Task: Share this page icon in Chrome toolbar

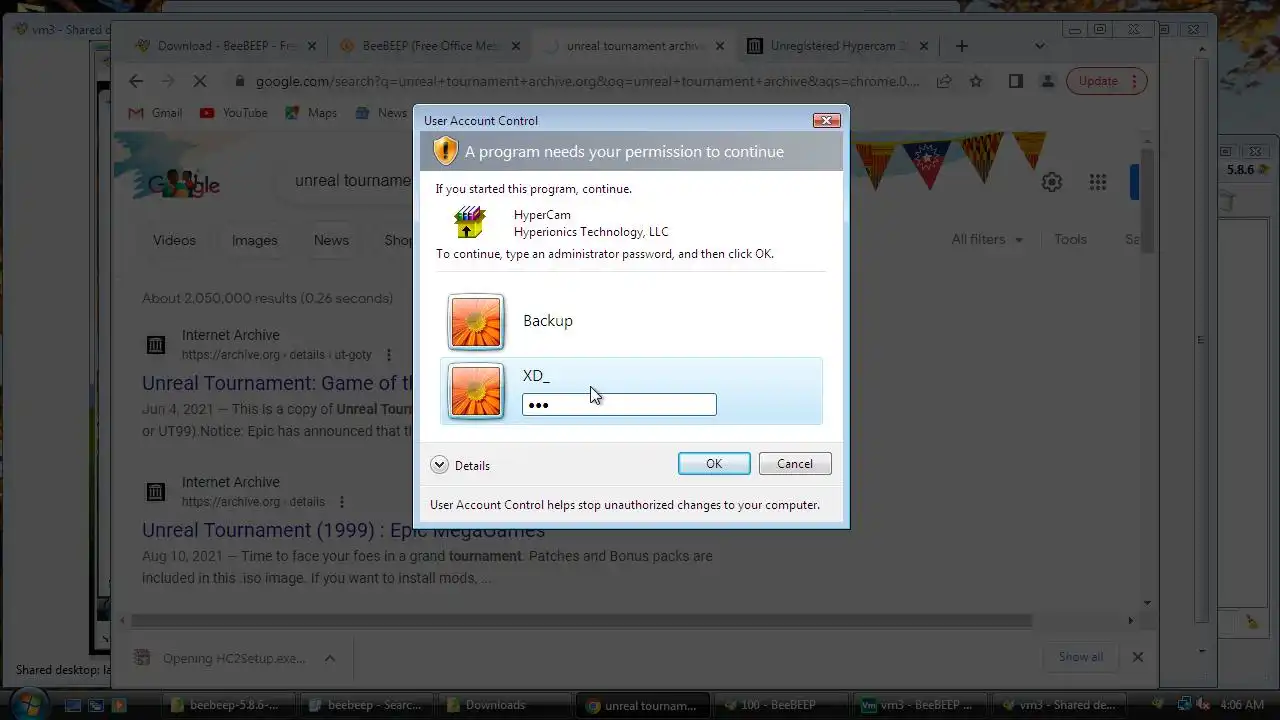Action: pos(943,81)
